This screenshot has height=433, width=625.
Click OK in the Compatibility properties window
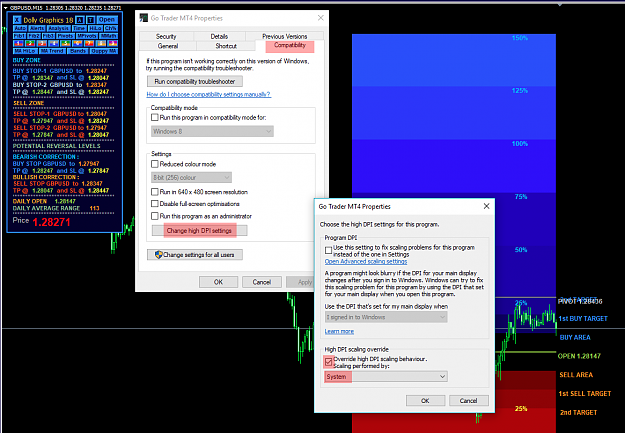(x=218, y=282)
